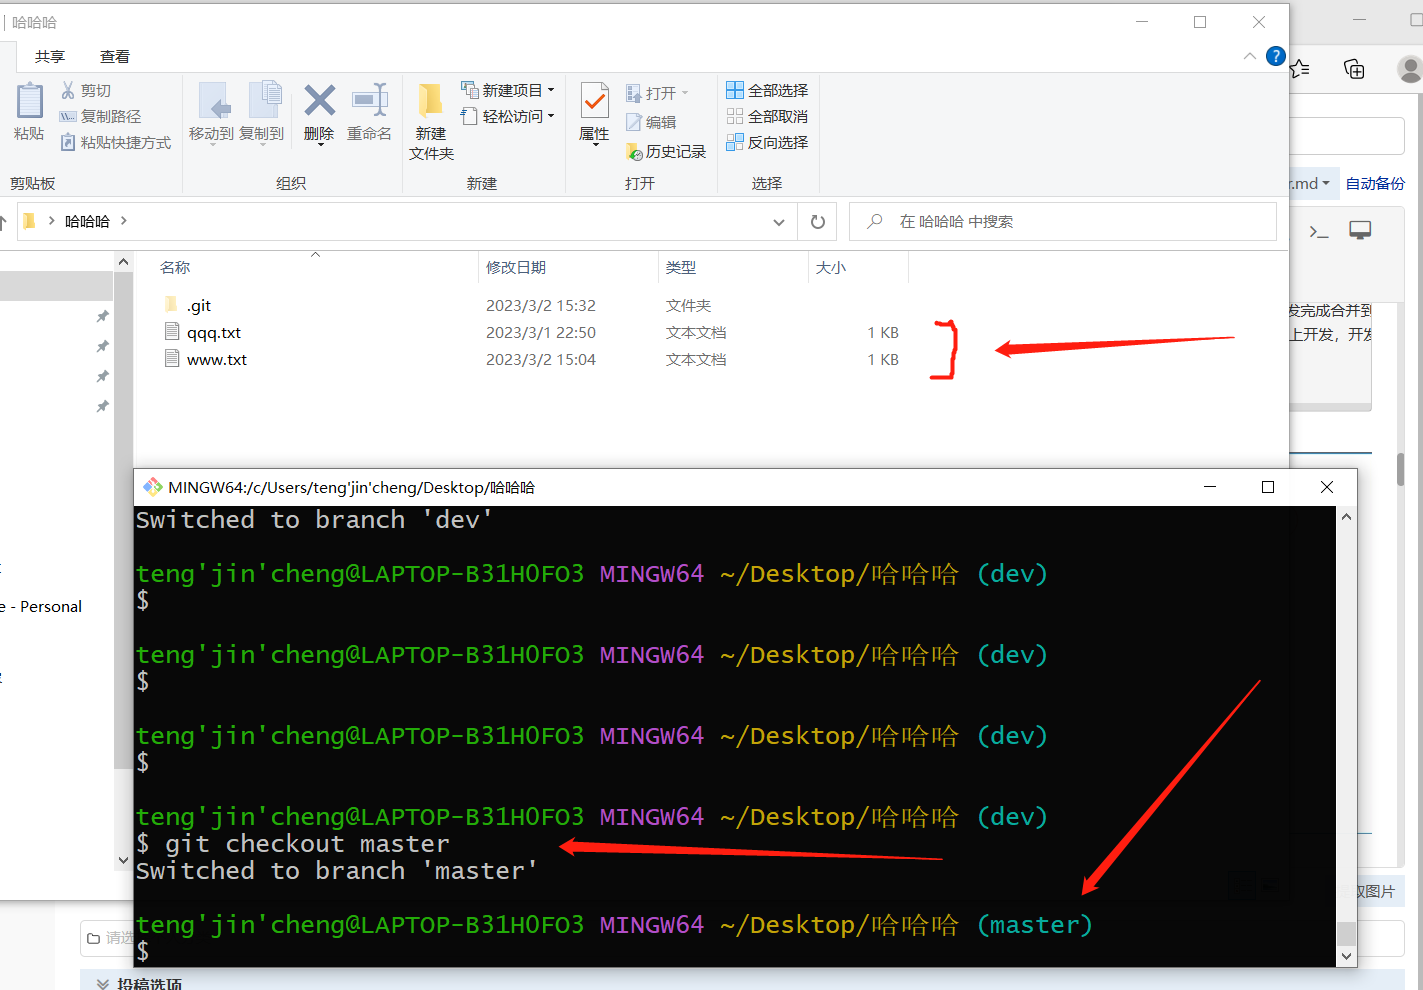
Task: Select the www.txt file
Action: point(217,360)
